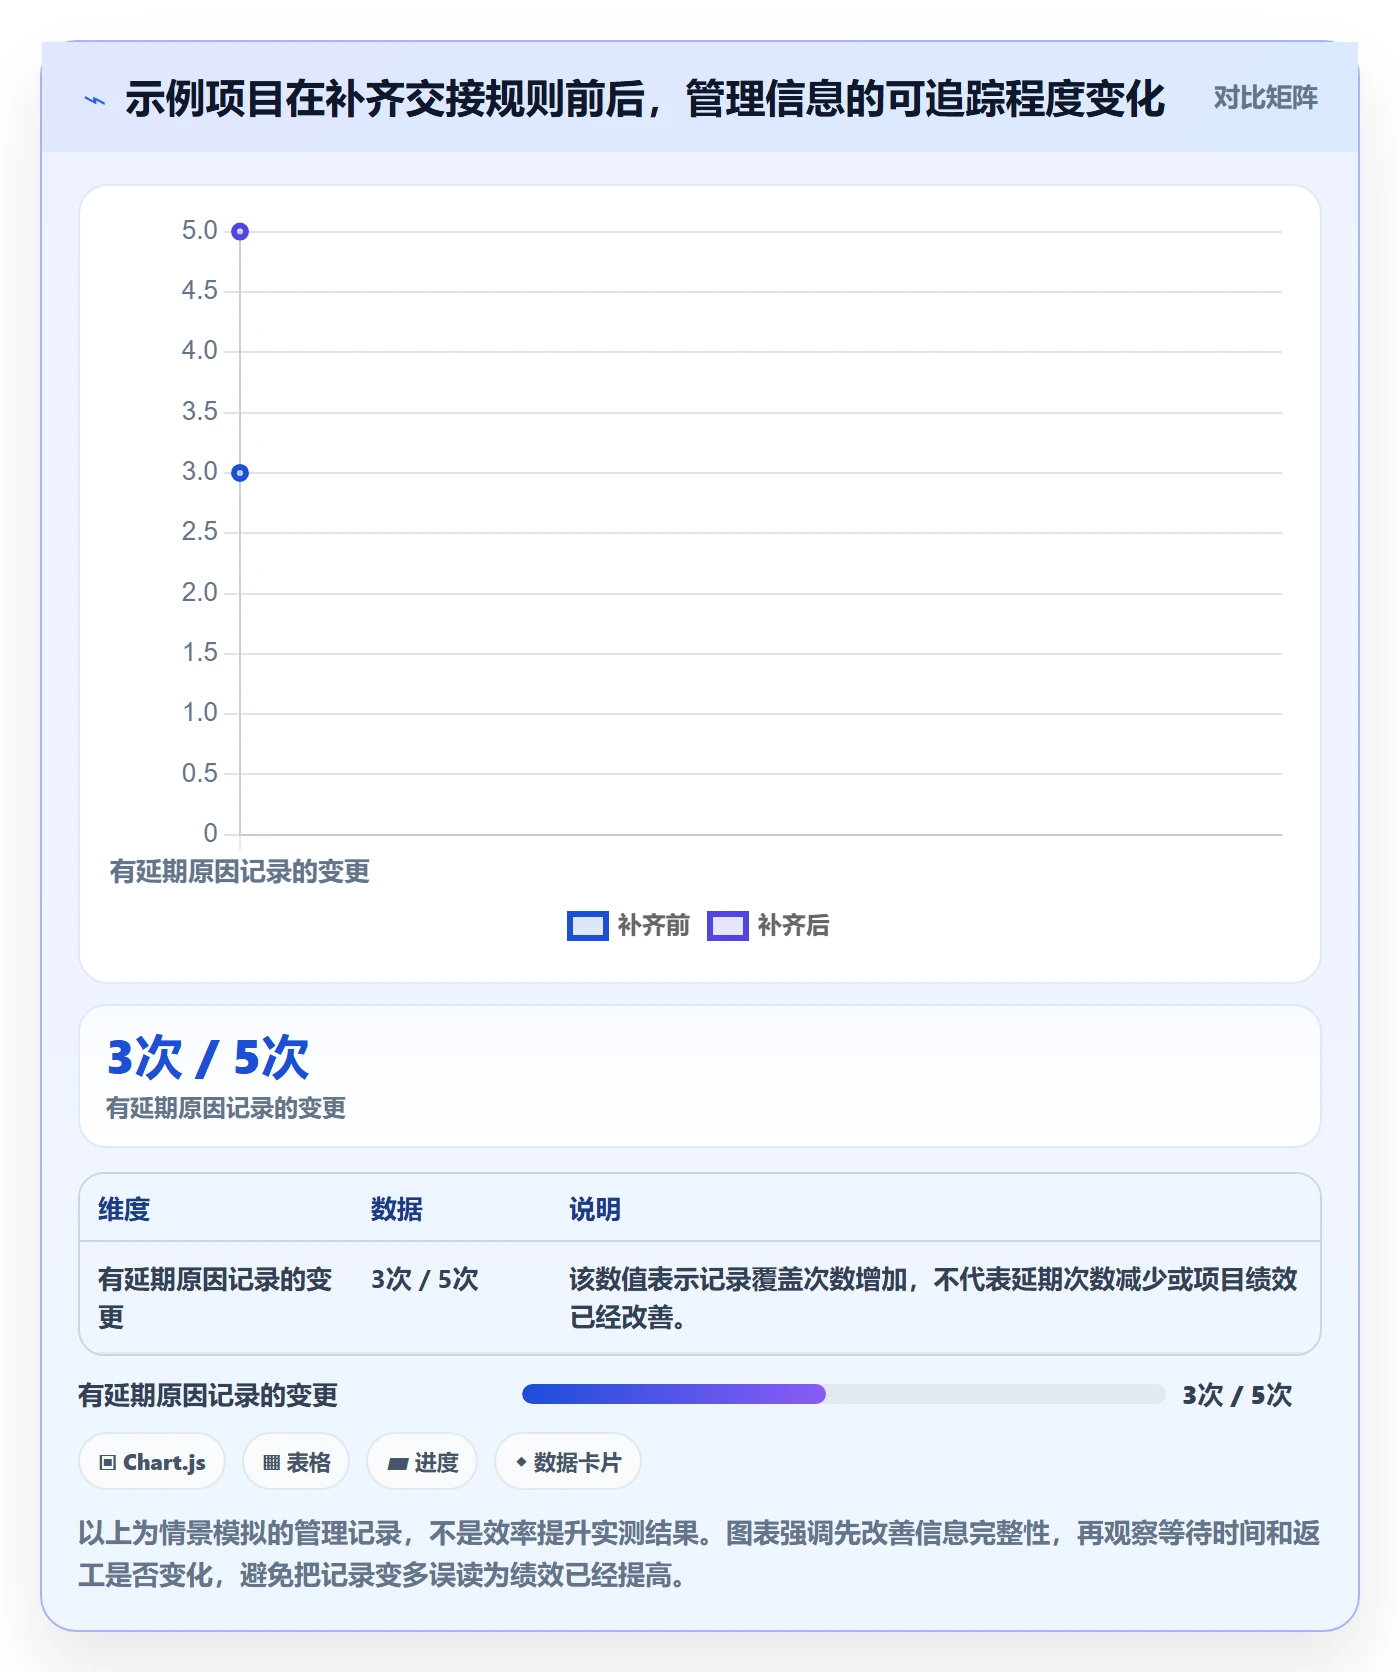The image size is (1400, 1672).
Task: Click the Chart.js chip
Action: 152,1462
